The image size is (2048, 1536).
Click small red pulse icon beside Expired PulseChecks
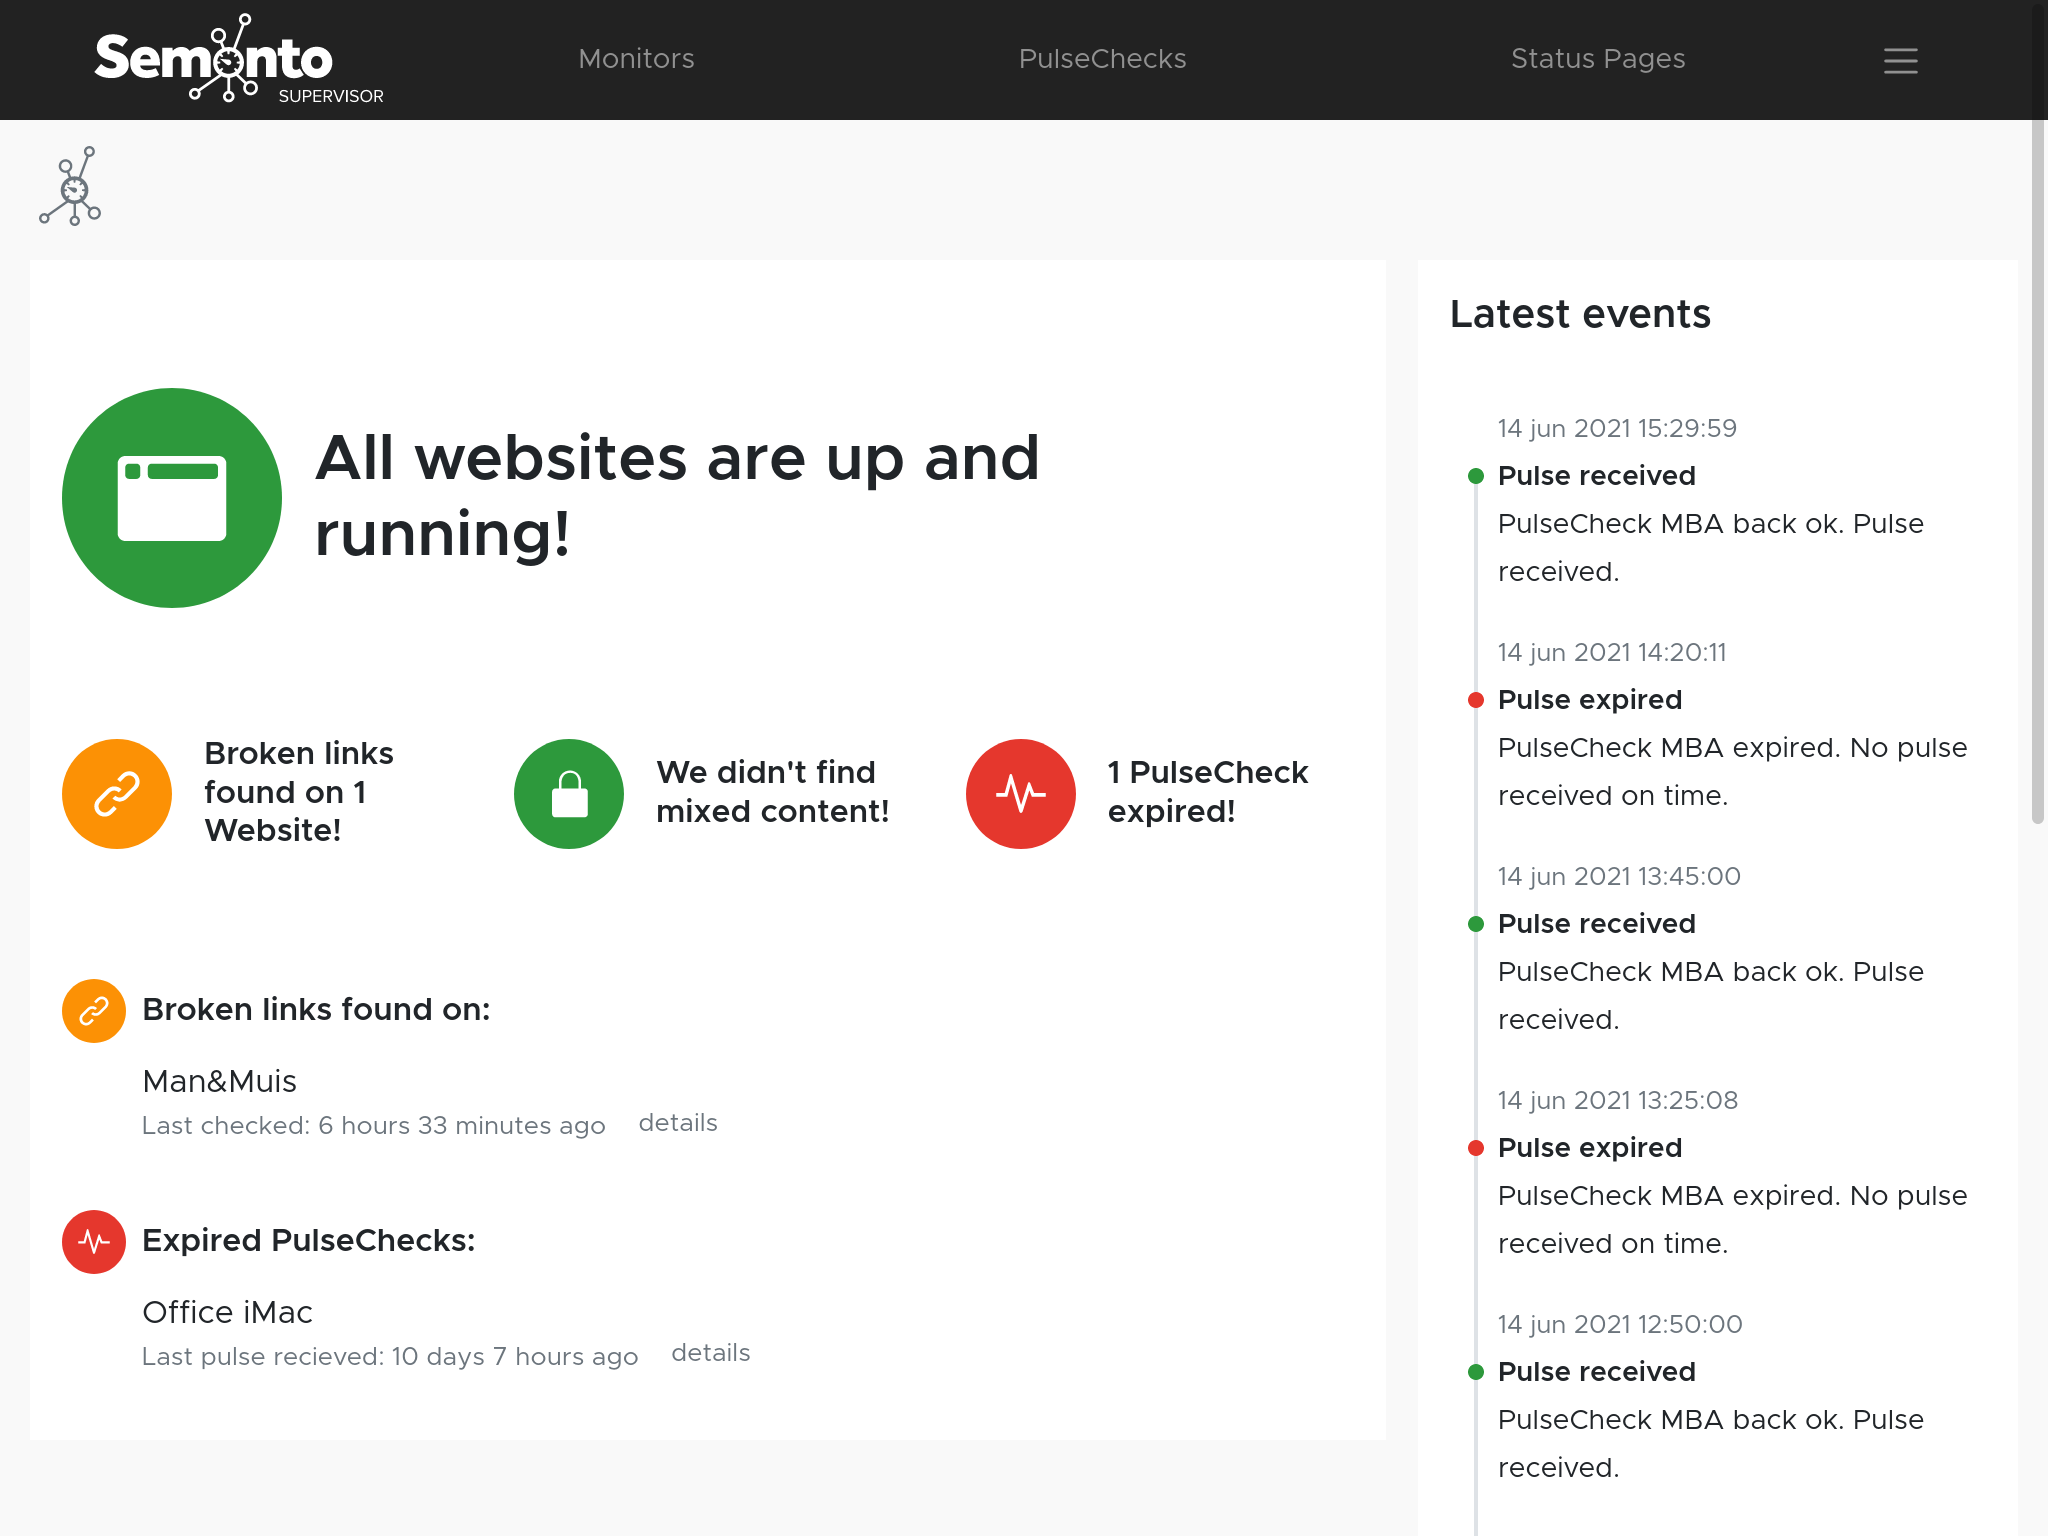[94, 1242]
